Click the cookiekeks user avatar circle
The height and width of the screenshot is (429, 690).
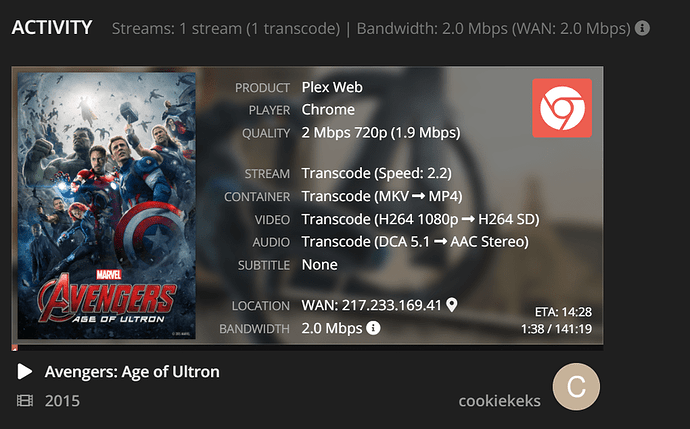coord(577,390)
